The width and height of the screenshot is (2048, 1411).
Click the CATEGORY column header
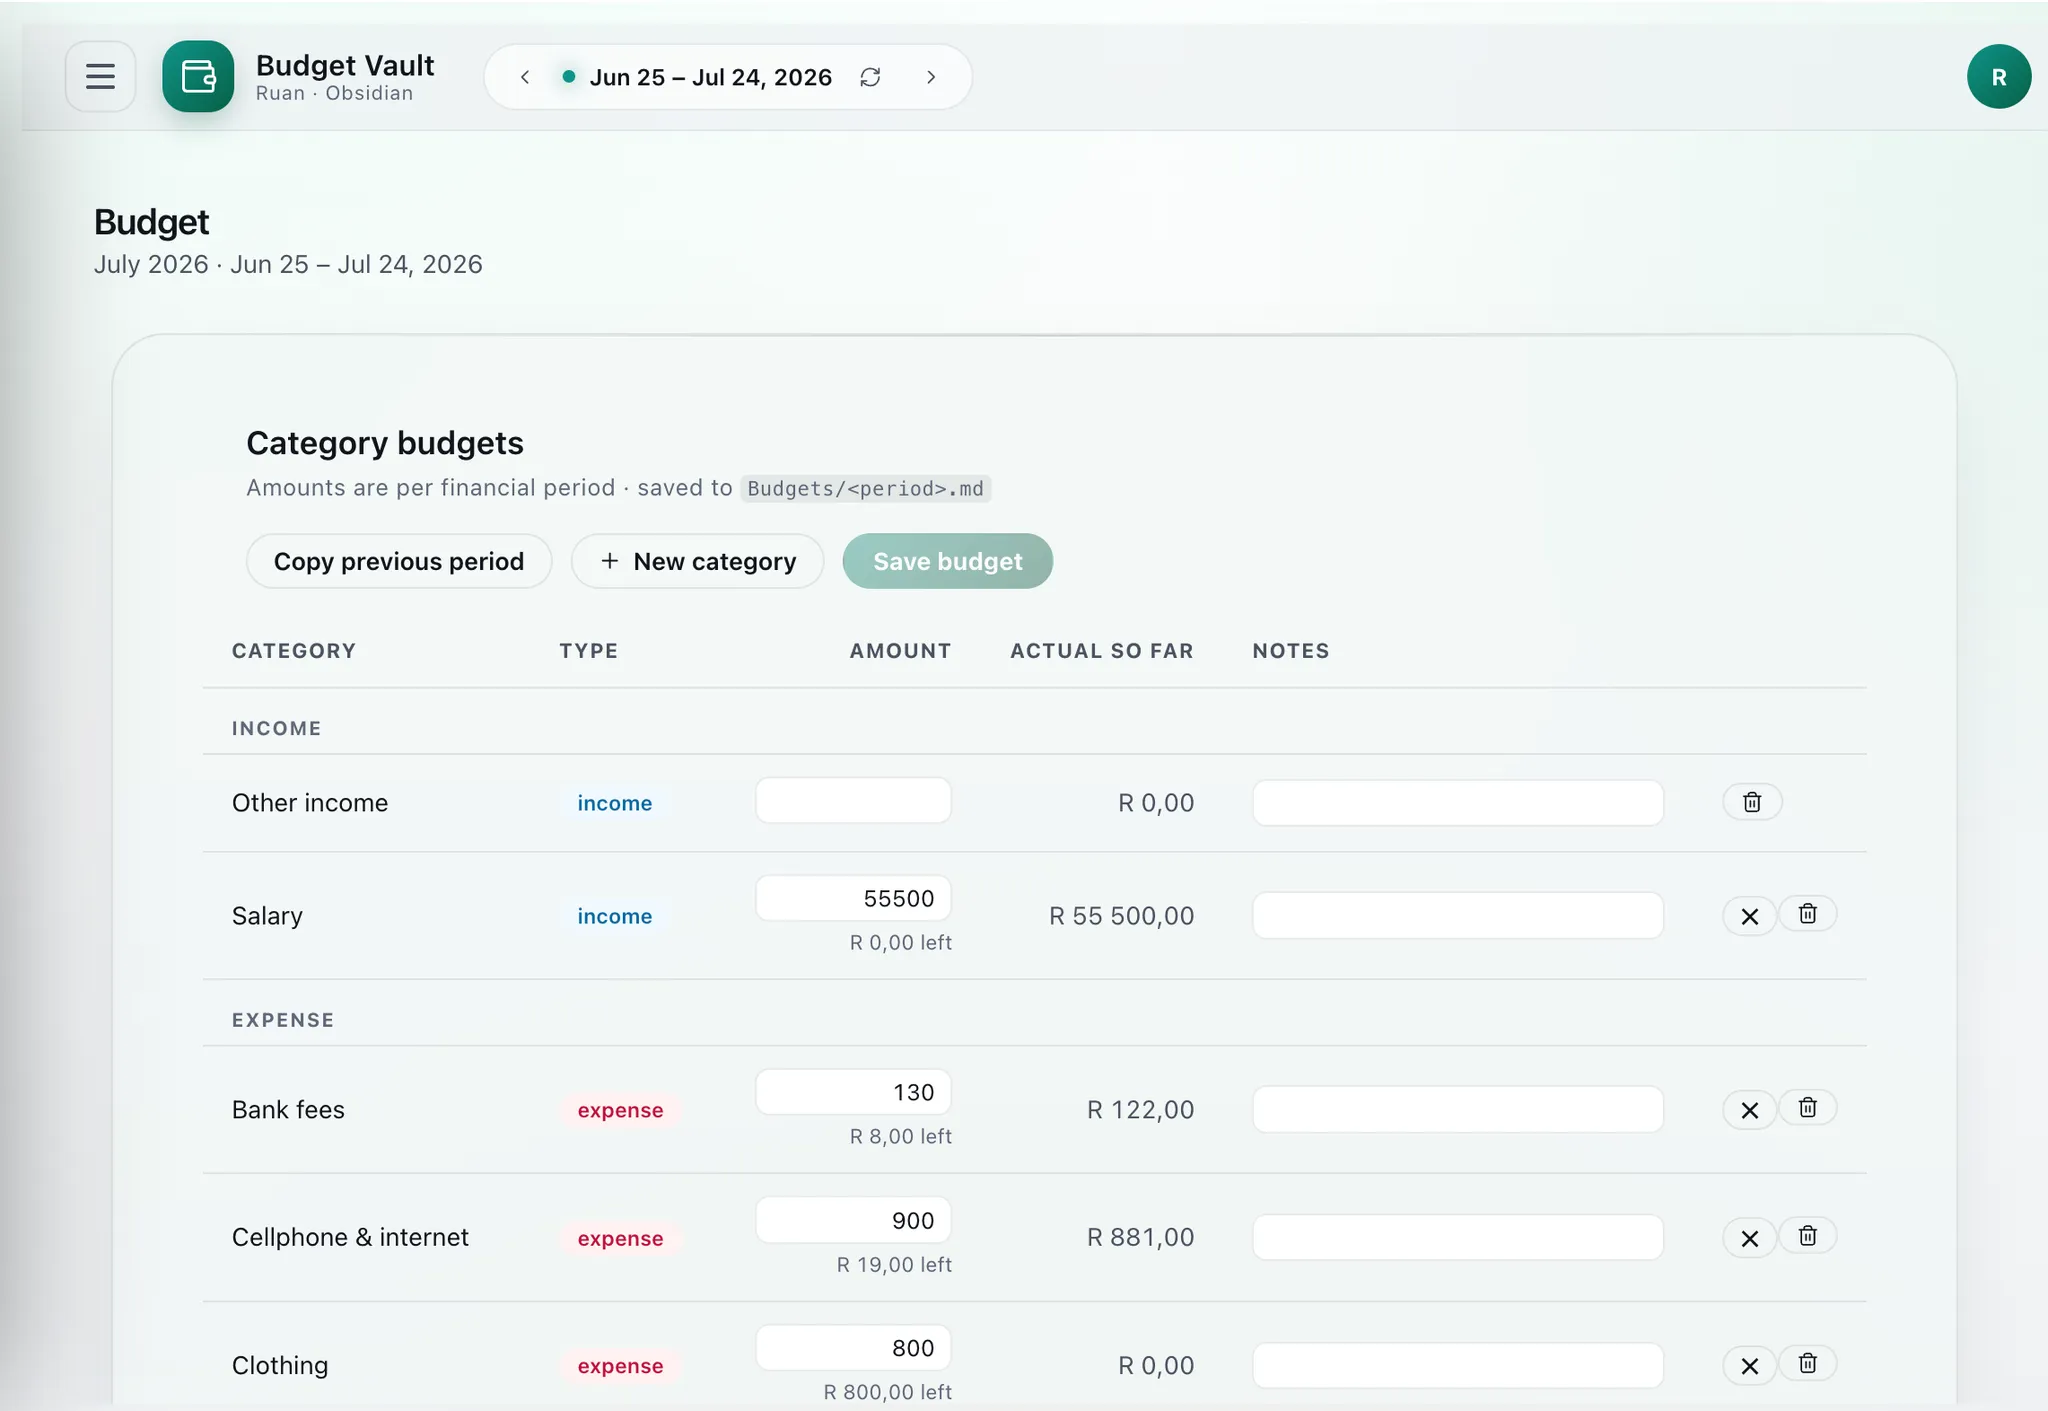294,651
